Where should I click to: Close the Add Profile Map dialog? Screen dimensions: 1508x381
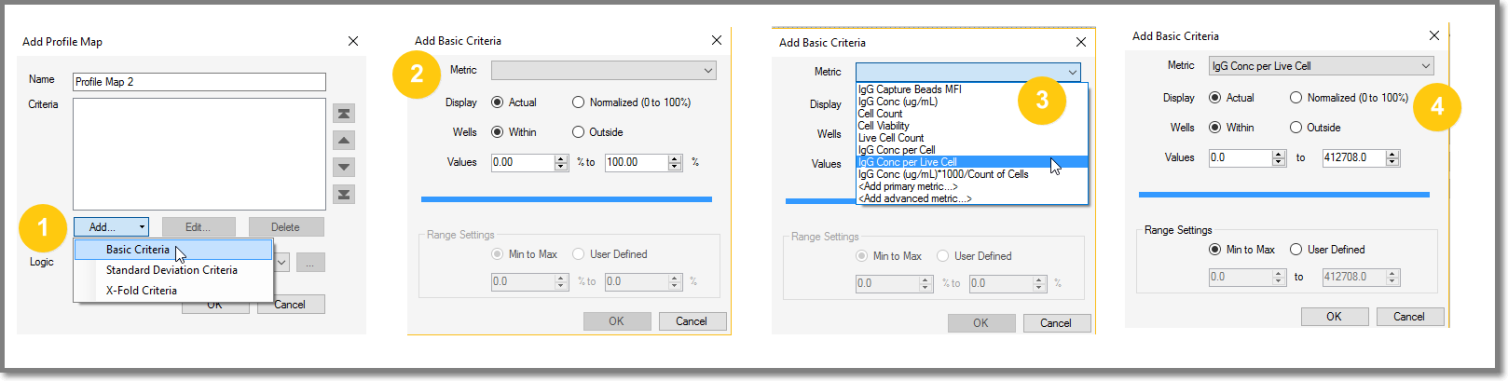click(353, 42)
